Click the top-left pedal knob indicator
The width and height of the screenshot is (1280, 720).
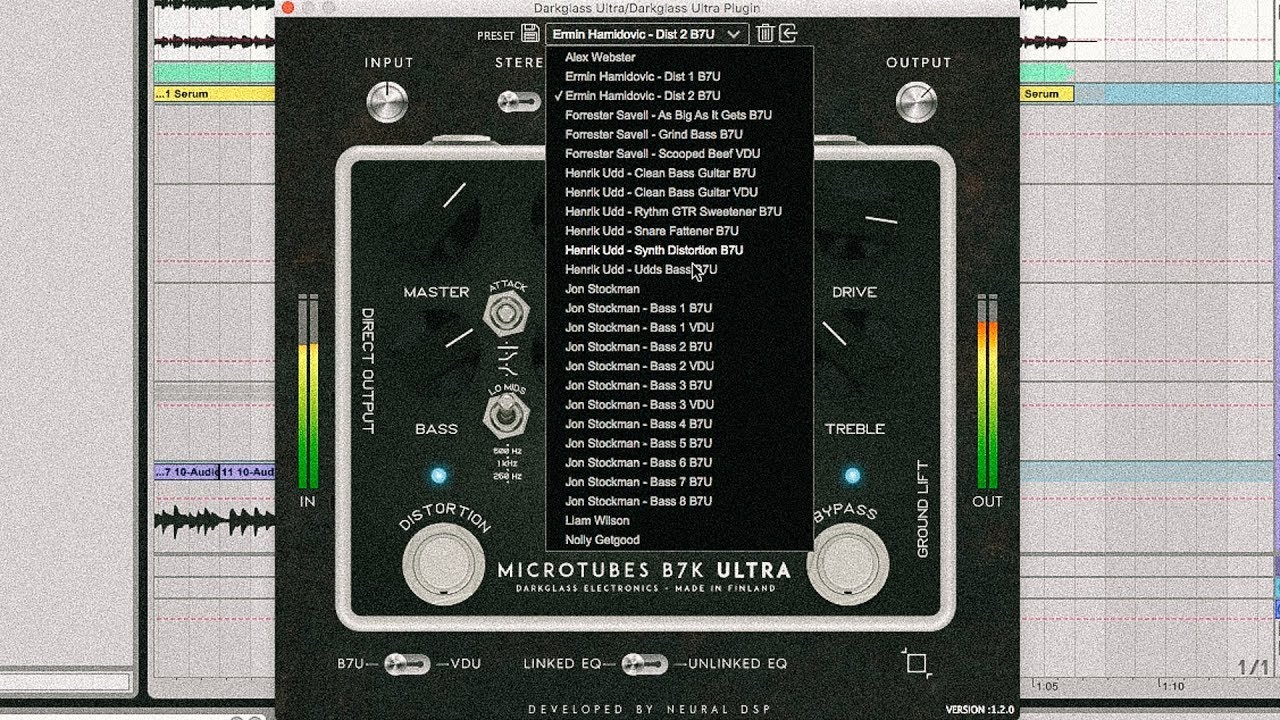454,194
